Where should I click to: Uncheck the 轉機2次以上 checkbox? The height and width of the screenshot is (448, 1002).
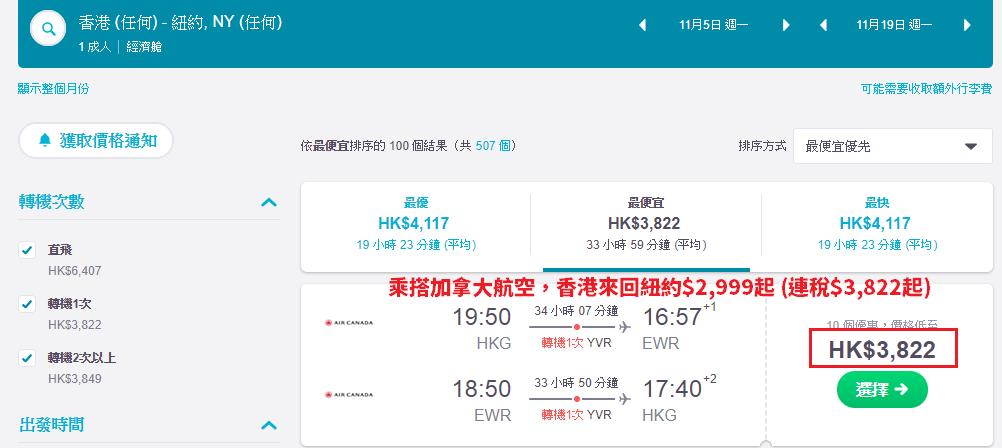click(x=27, y=358)
